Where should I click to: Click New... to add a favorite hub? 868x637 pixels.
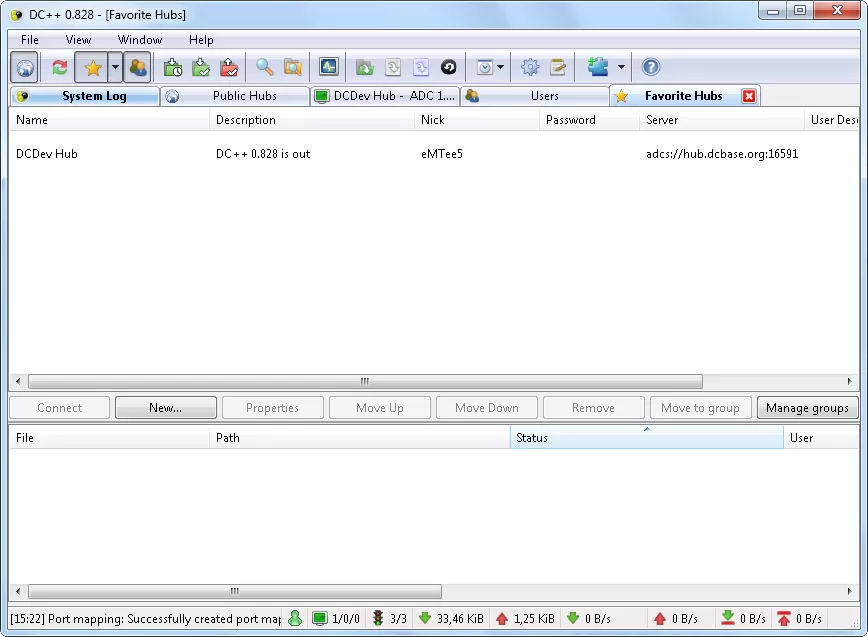click(165, 408)
